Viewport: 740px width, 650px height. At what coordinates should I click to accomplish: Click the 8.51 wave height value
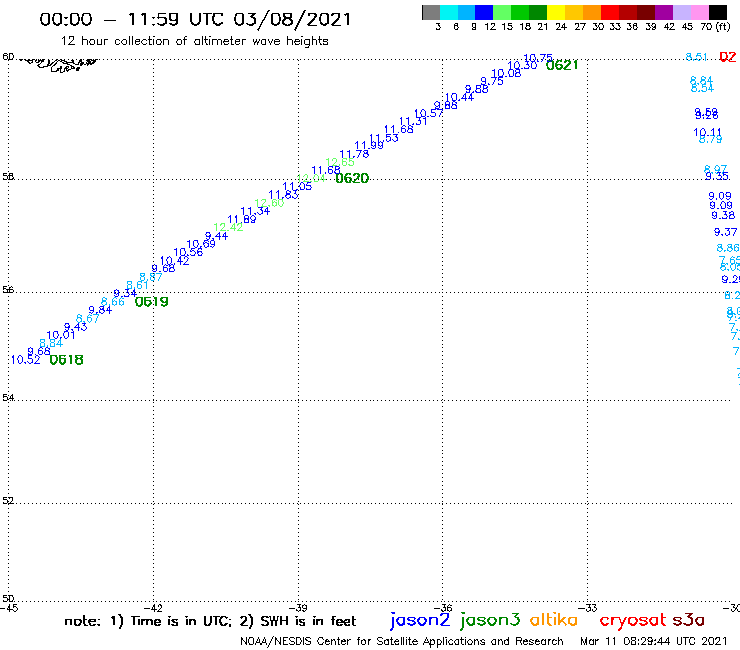click(696, 57)
